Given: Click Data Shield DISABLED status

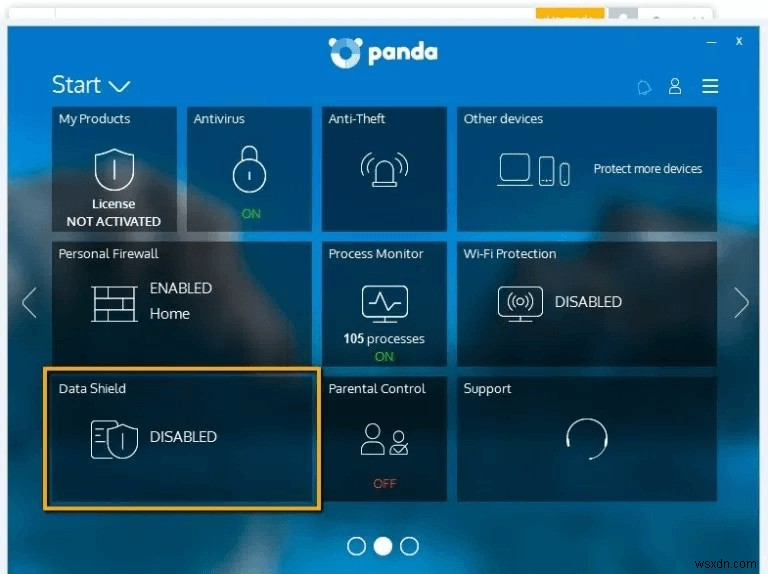Looking at the screenshot, I should pyautogui.click(x=183, y=437).
